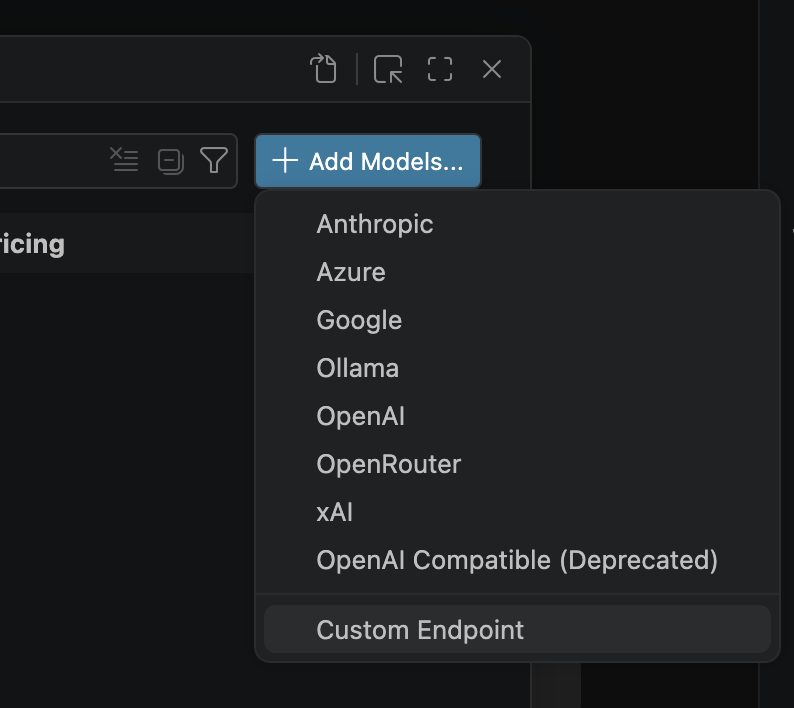Clear the search with list-clear icon
This screenshot has height=708, width=794.
click(x=124, y=160)
